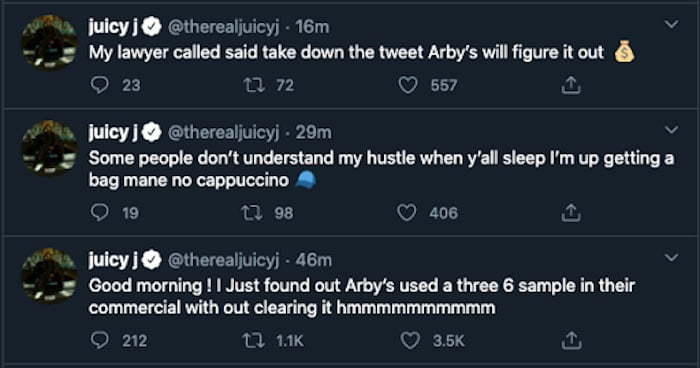Reply to the Good morning tweet with 212 comments
This screenshot has height=368, width=700.
pyautogui.click(x=99, y=340)
